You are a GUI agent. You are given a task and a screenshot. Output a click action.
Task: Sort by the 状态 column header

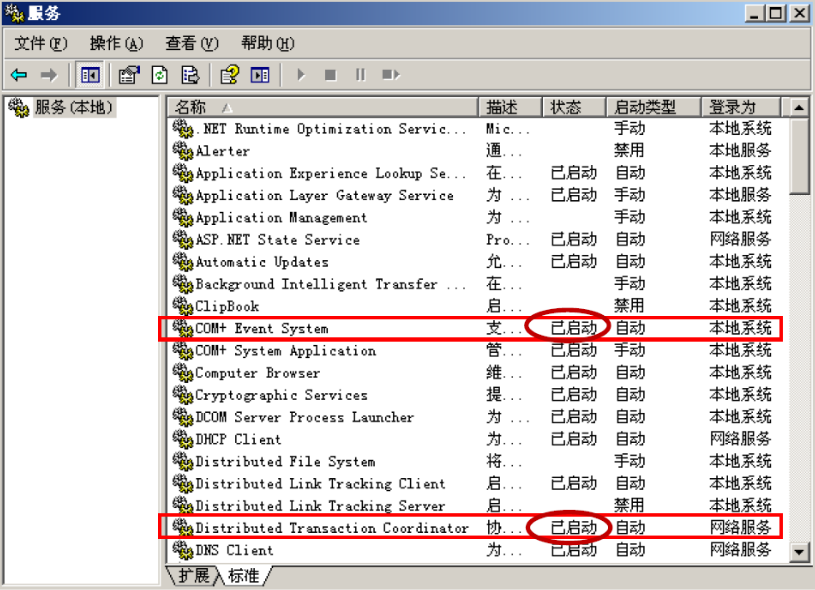574,107
